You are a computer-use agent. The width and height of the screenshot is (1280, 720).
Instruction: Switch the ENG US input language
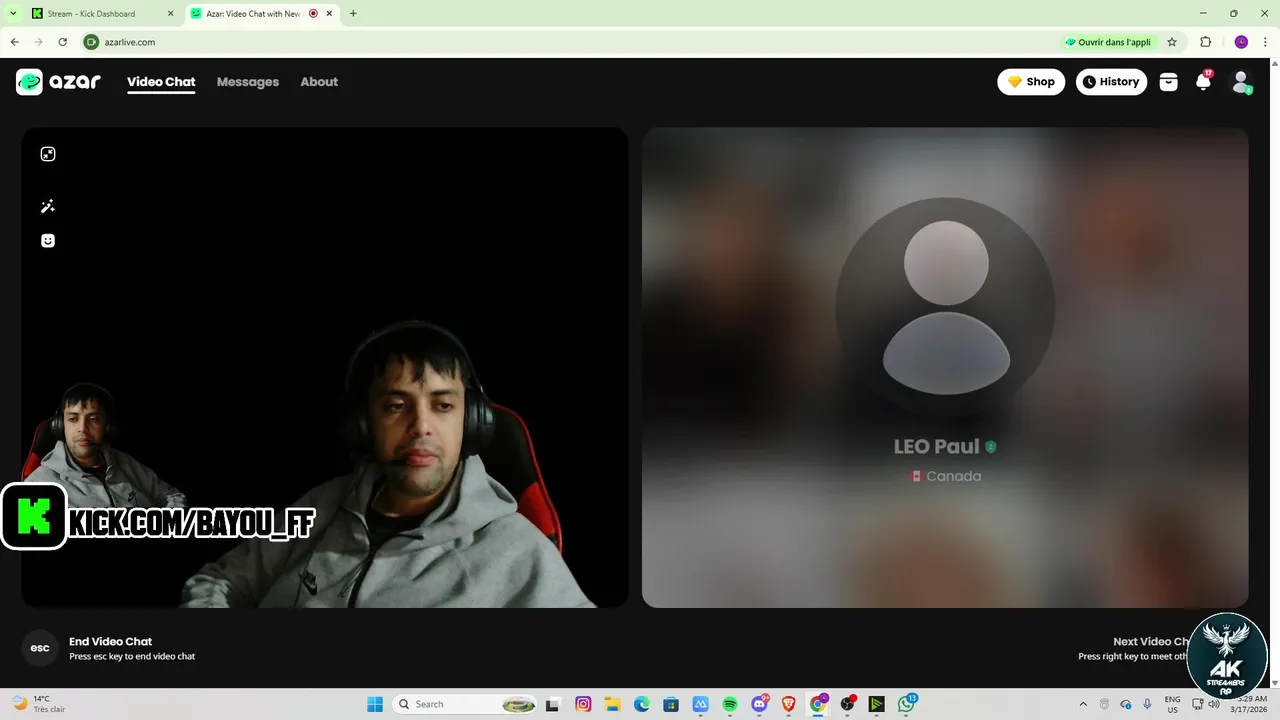coord(1172,704)
